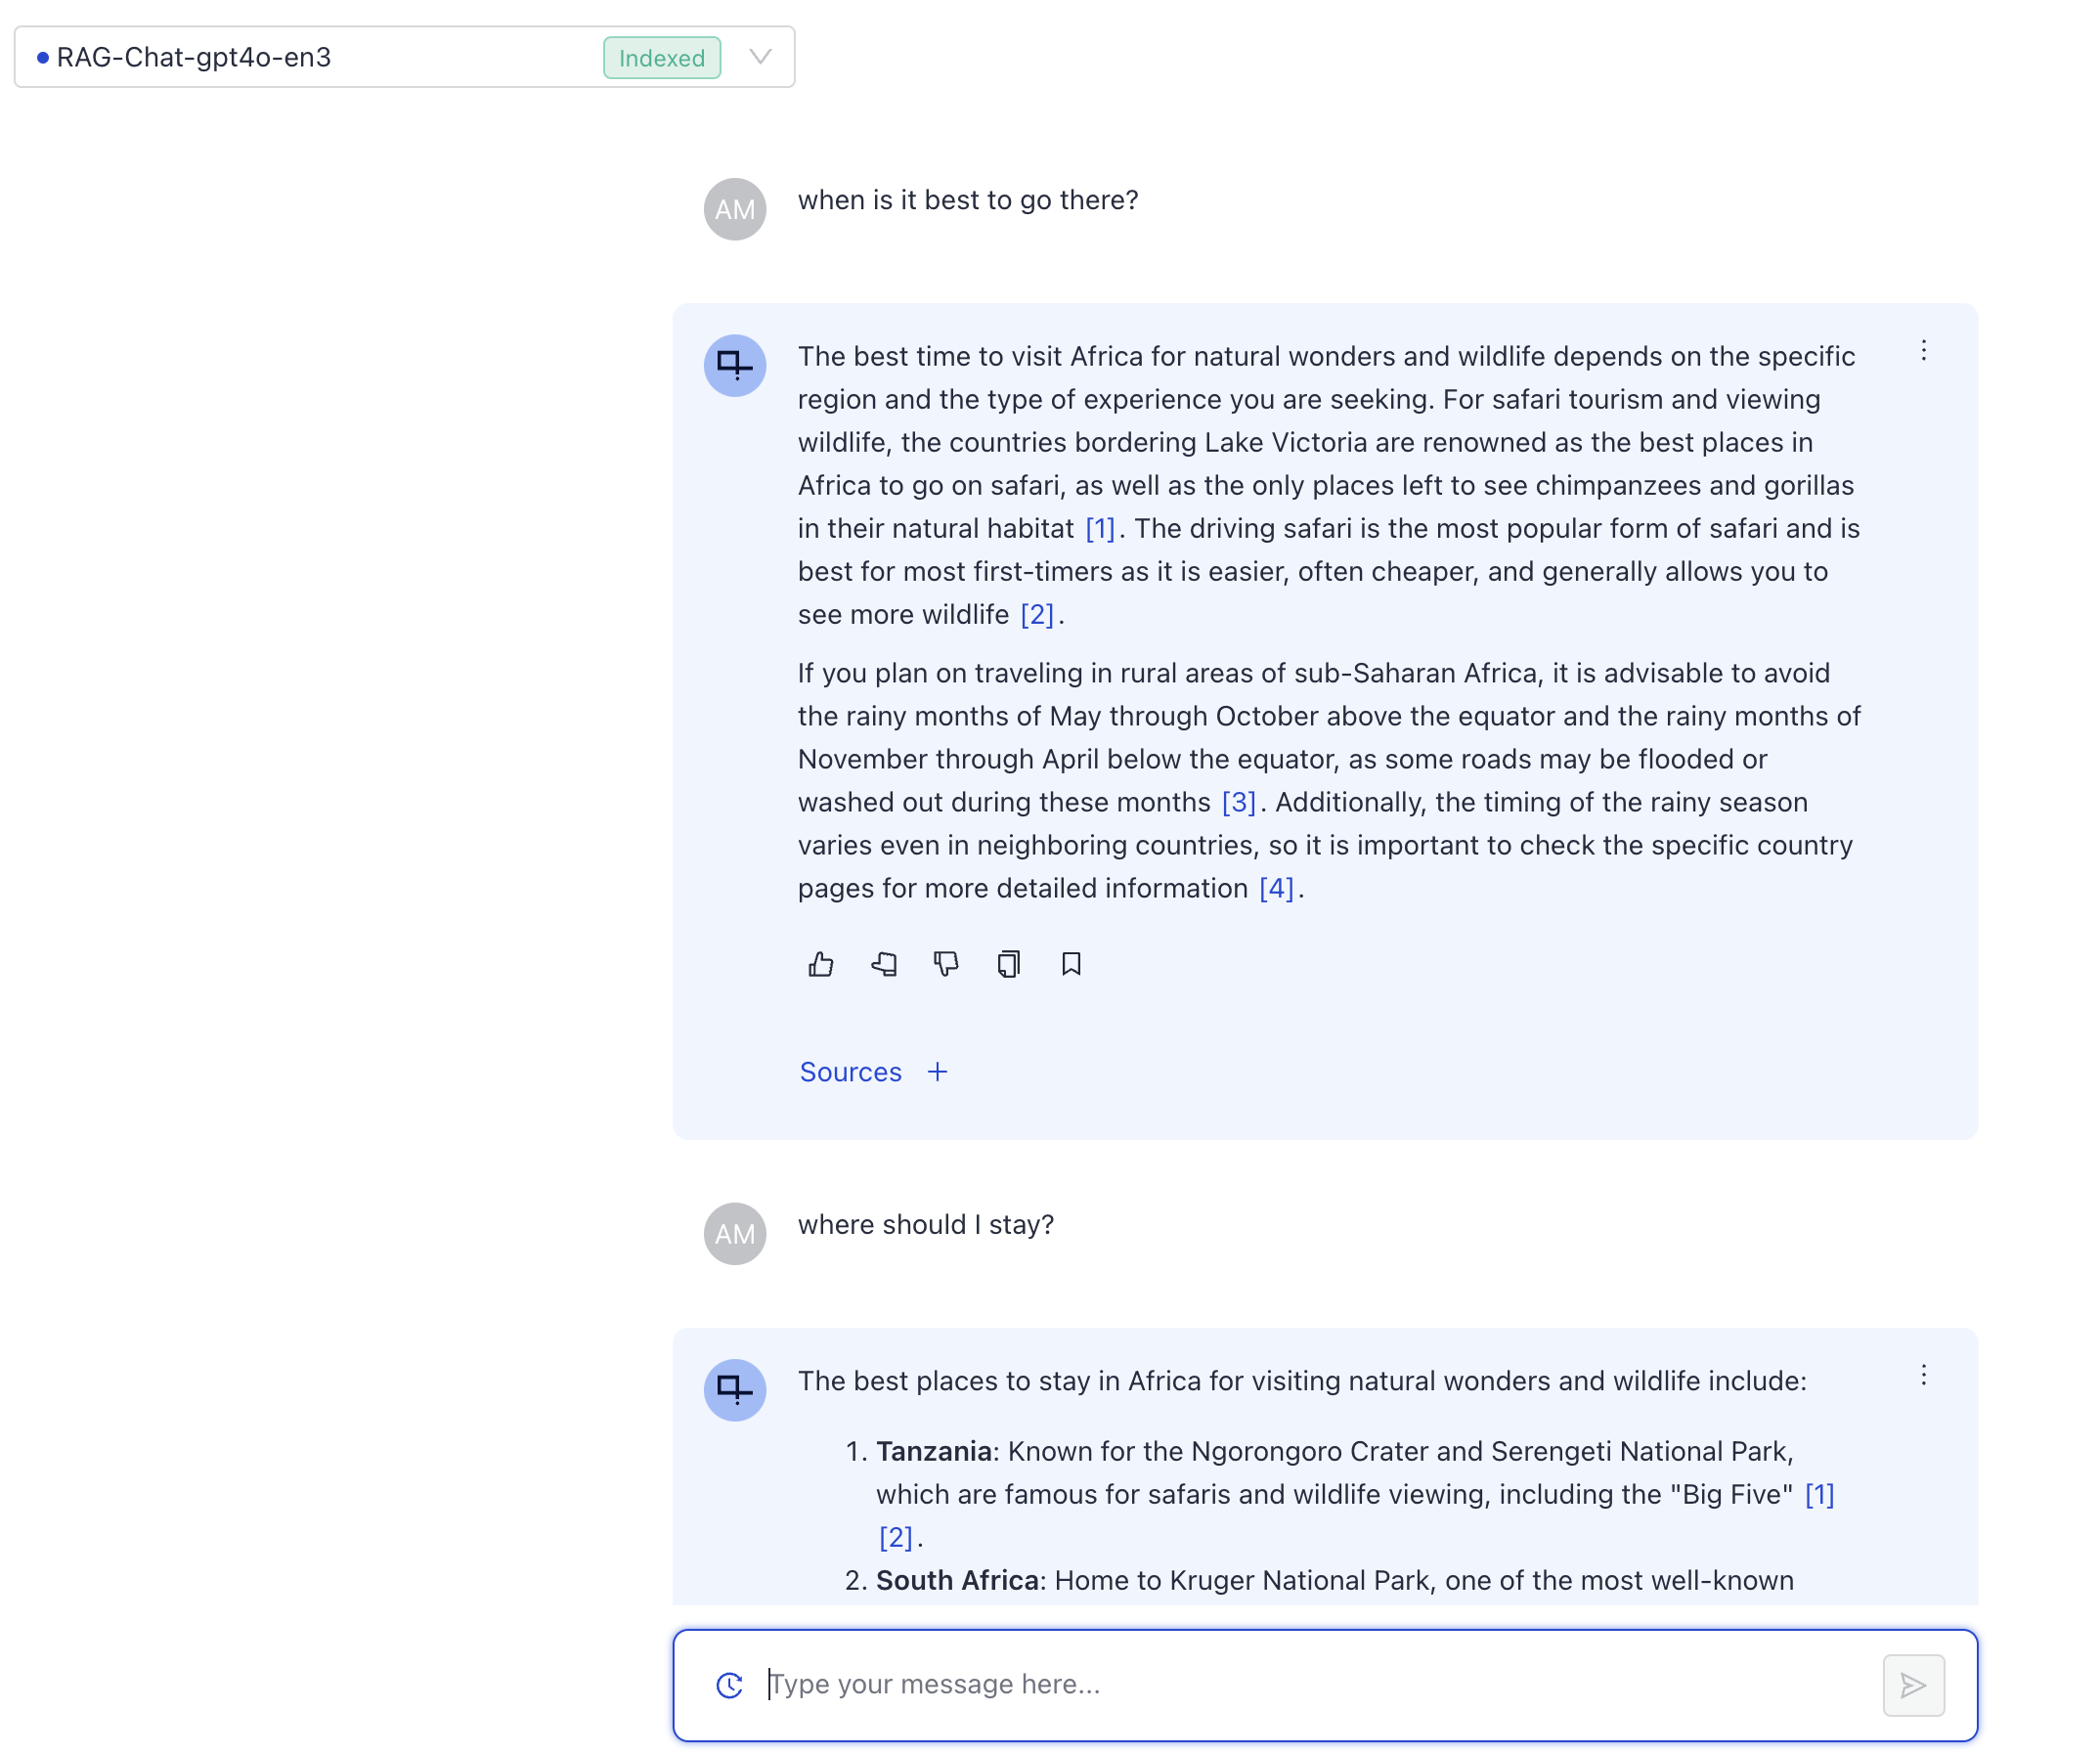This screenshot has width=2100, height=1754.
Task: Thumbs down the answer about rainy seasons
Action: click(946, 965)
